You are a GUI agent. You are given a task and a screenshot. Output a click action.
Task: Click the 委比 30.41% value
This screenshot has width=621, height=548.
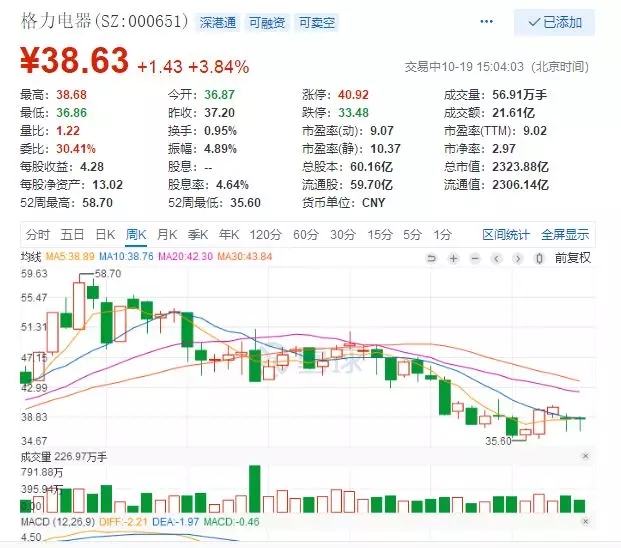(x=76, y=149)
